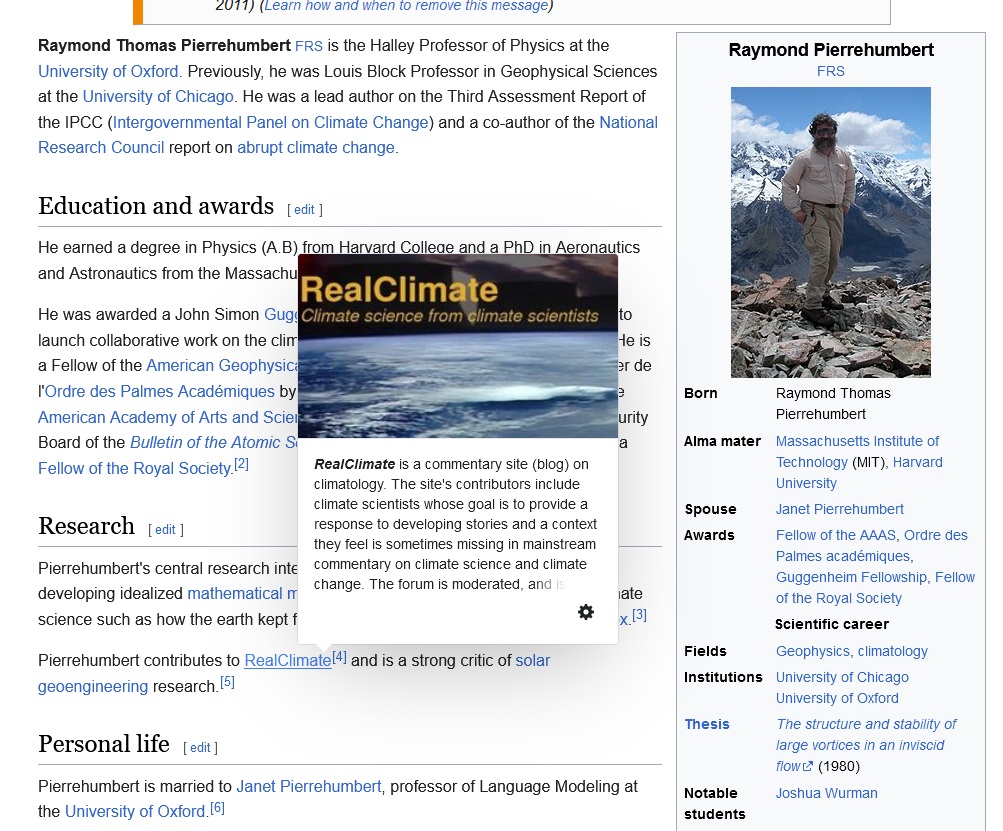Open infobox FRS link under name
1003x831 pixels.
830,72
